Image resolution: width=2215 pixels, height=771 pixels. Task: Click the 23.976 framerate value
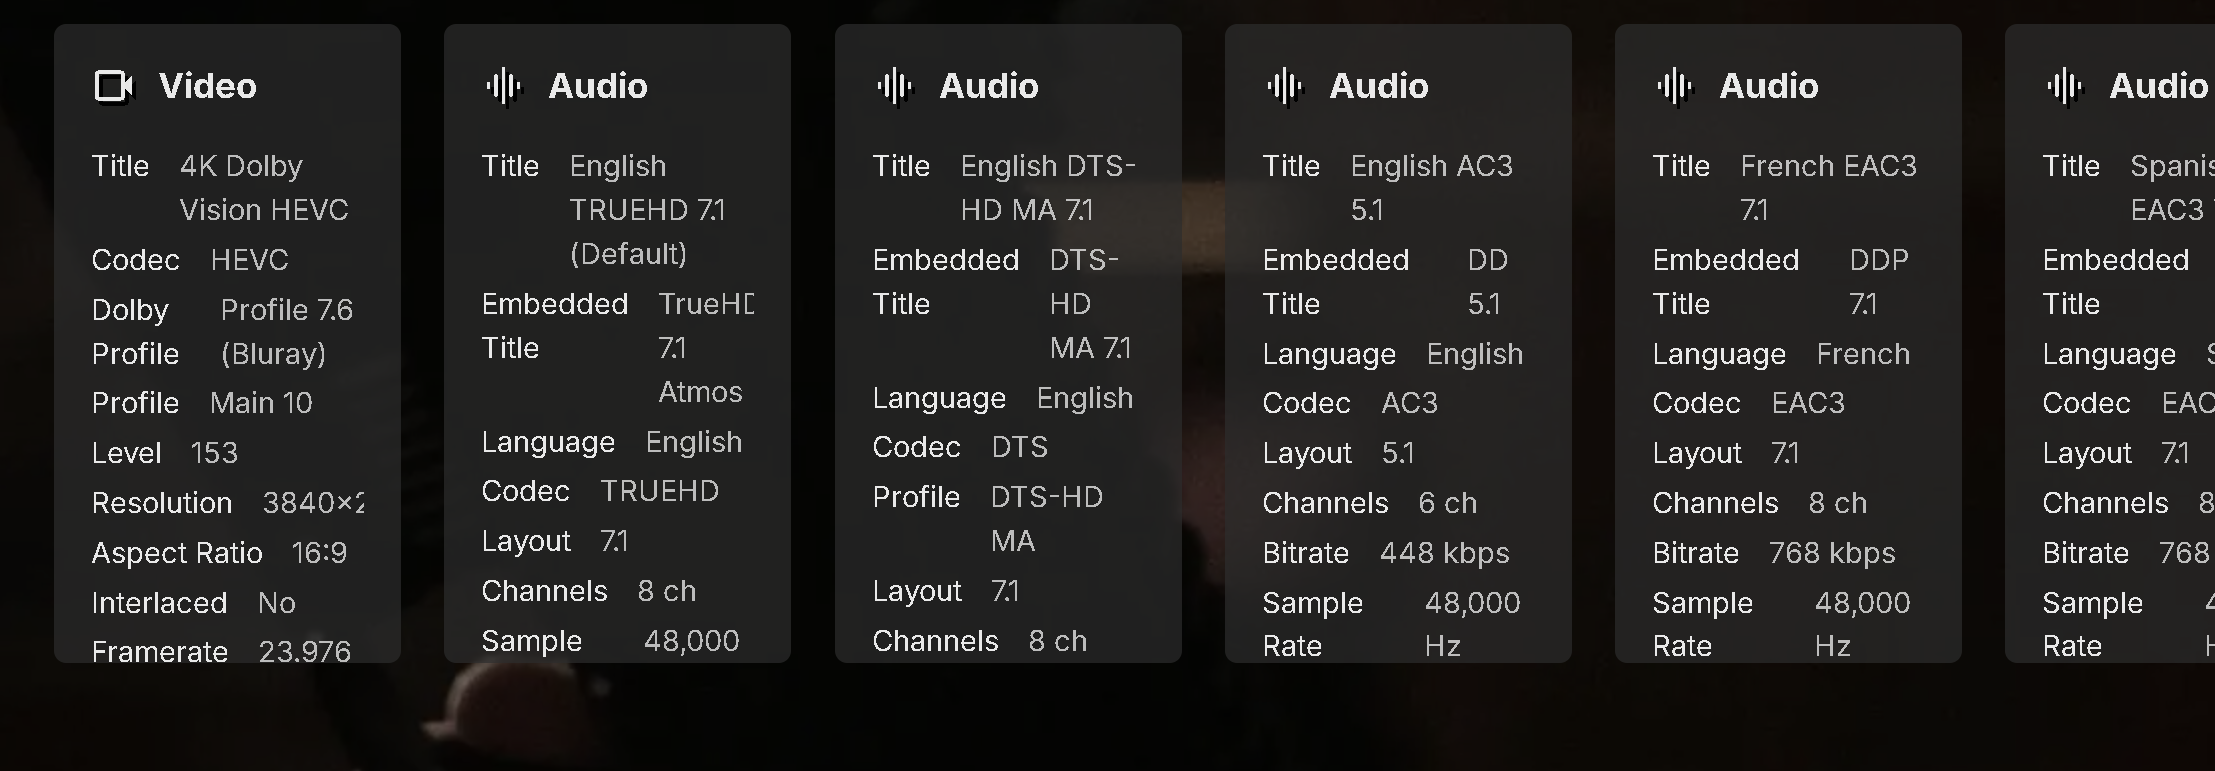coord(304,651)
